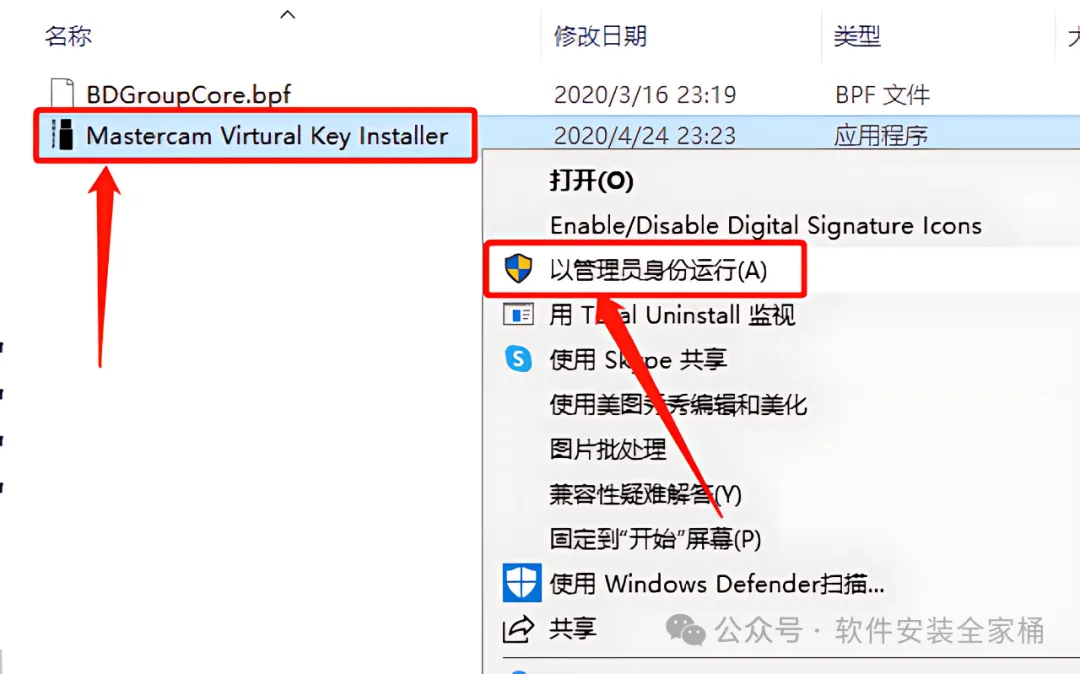Click the Total Uninstall monitor icon
This screenshot has width=1080, height=674.
(518, 315)
